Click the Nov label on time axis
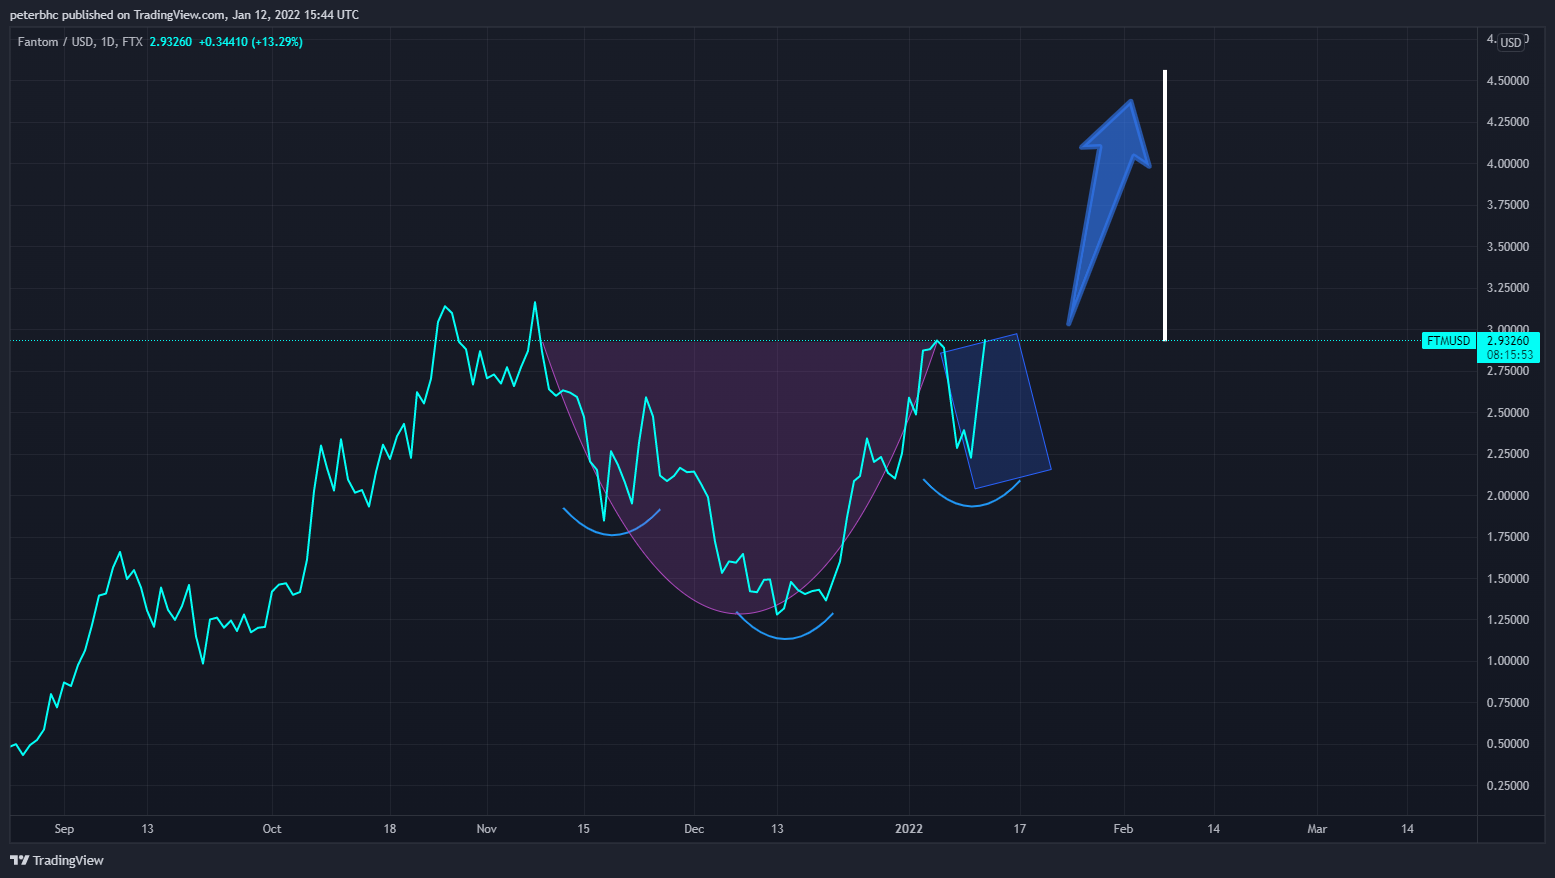The width and height of the screenshot is (1555, 878). (487, 829)
